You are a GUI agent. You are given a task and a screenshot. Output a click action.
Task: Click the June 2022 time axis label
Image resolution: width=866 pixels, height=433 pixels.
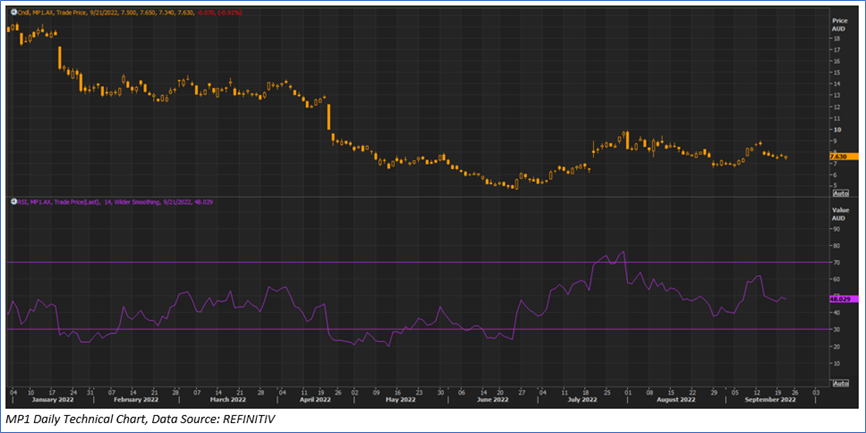[493, 399]
